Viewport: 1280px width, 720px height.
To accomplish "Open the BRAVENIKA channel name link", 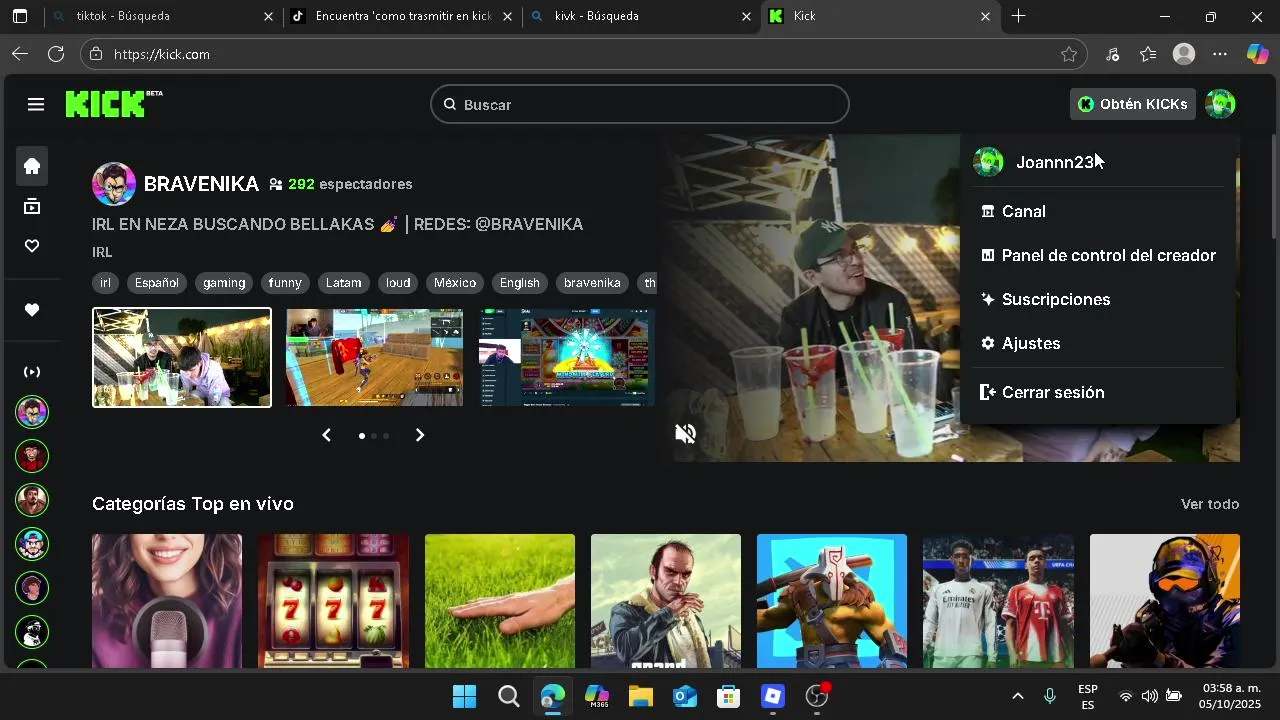I will click(201, 184).
